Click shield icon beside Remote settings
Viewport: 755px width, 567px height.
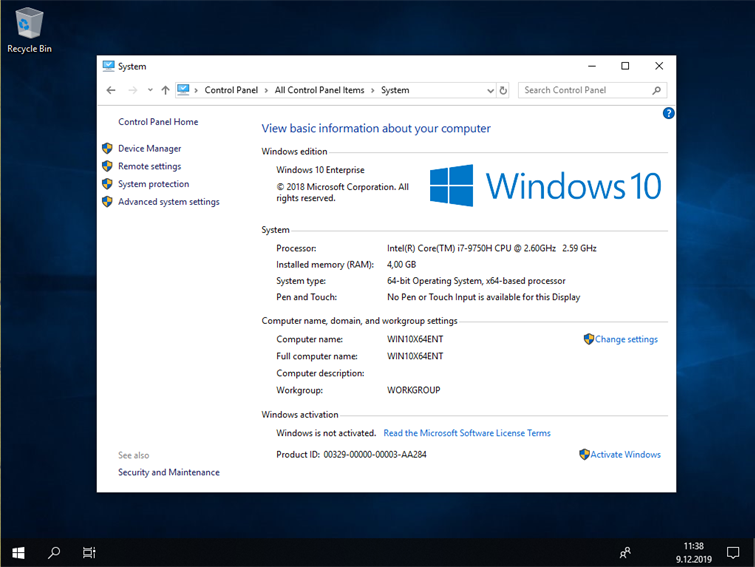[x=107, y=166]
